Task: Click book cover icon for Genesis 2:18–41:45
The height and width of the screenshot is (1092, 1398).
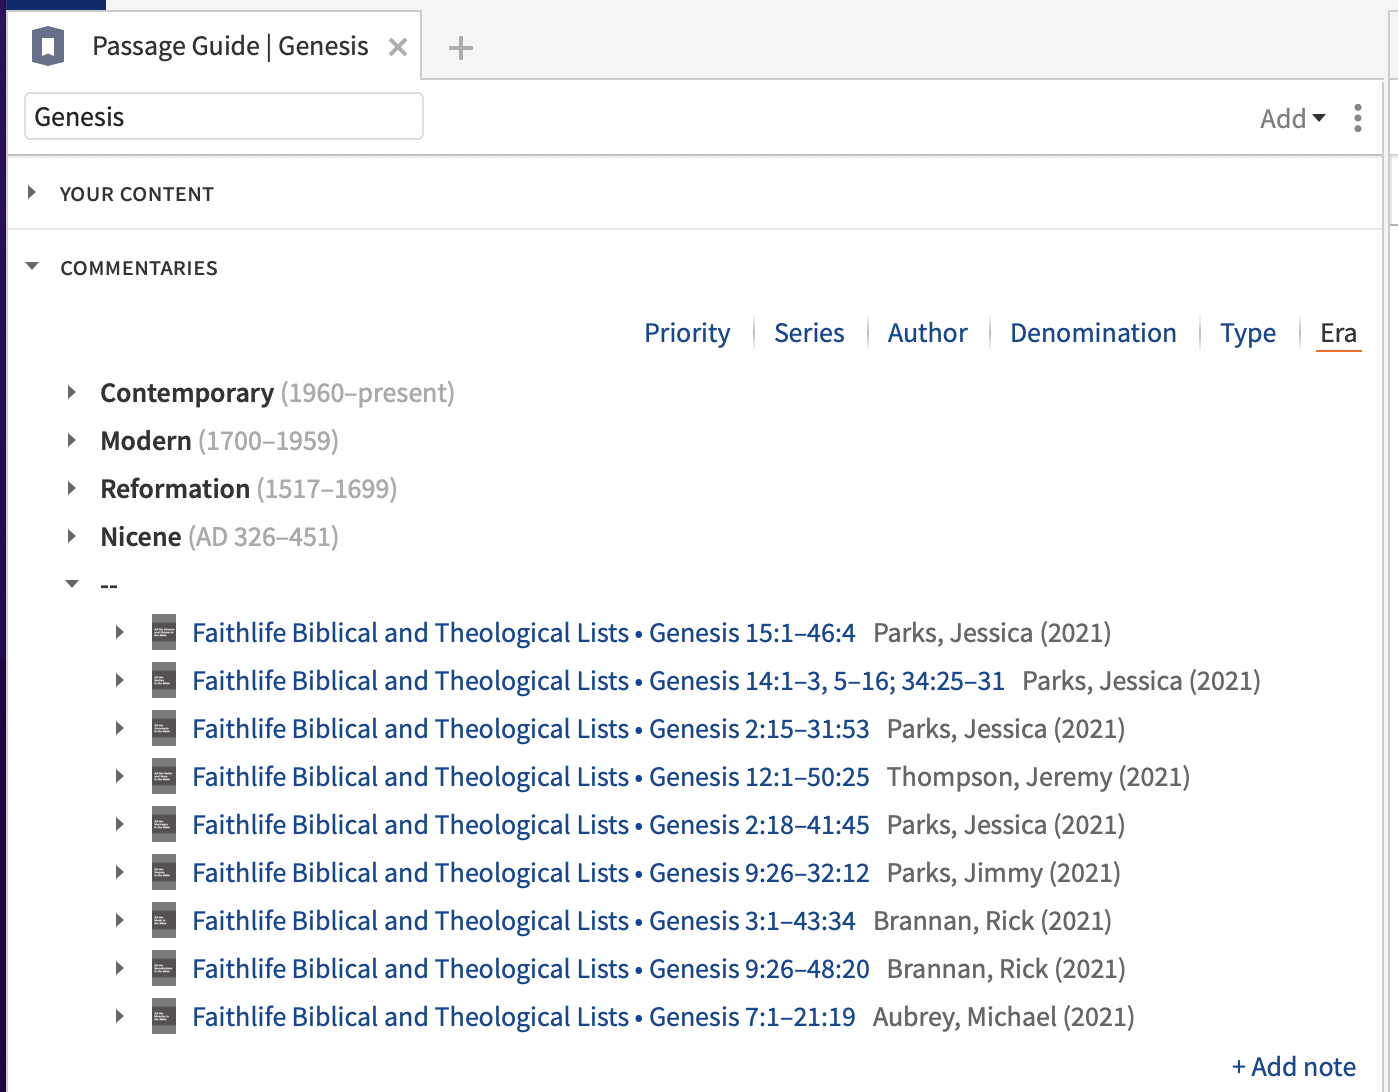Action: point(164,824)
